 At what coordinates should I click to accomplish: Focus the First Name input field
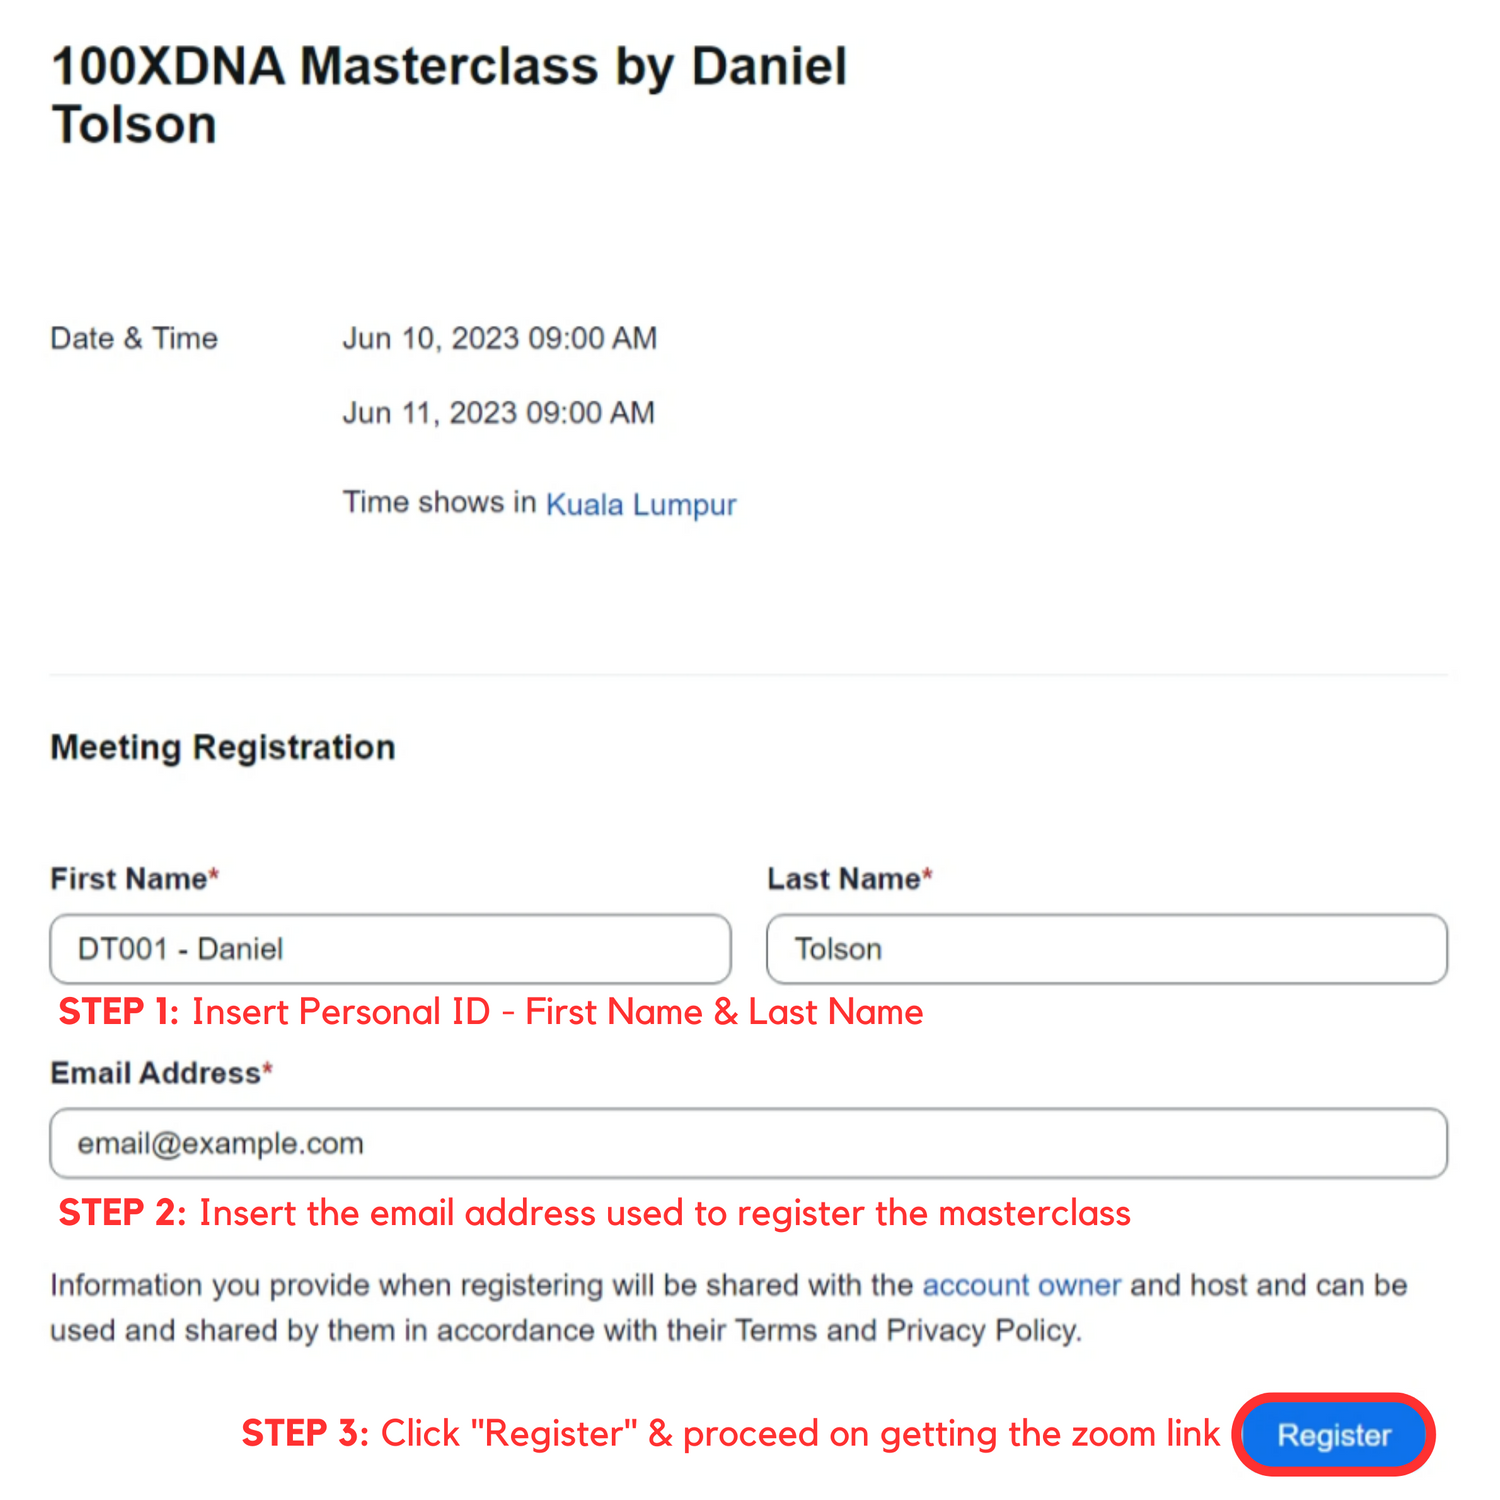(x=390, y=949)
